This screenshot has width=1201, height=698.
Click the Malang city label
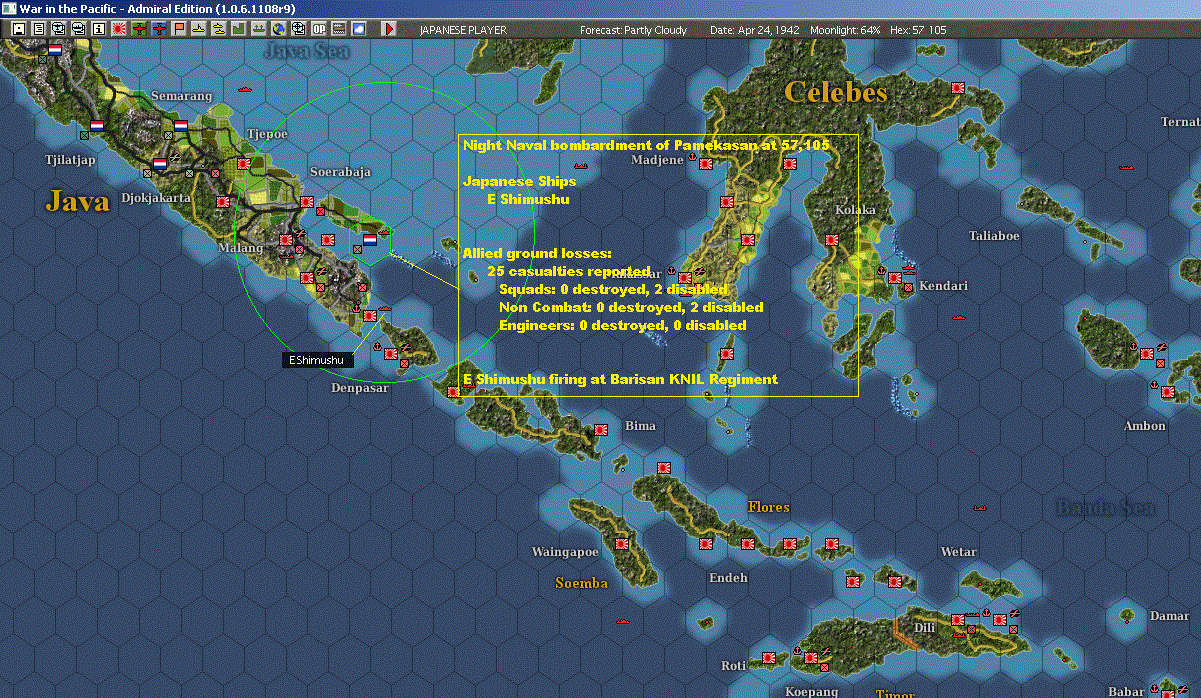point(239,248)
